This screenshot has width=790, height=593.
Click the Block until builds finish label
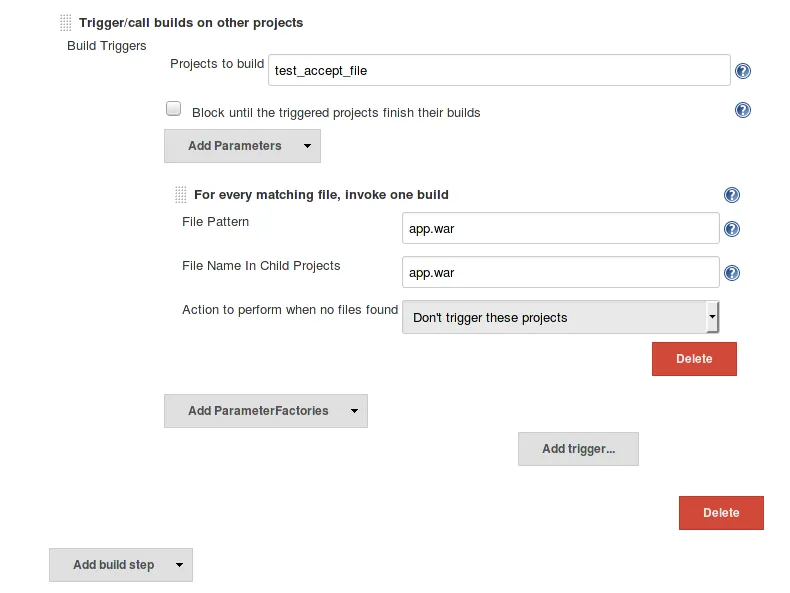(336, 113)
